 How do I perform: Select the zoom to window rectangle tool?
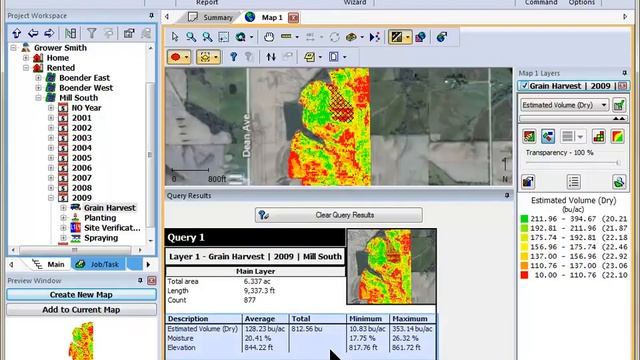(x=224, y=37)
